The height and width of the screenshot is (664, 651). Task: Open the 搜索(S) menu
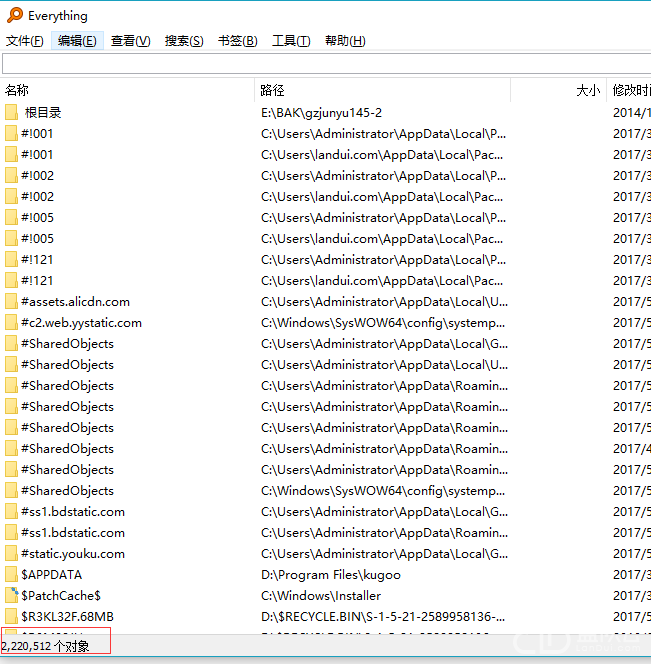[x=184, y=41]
